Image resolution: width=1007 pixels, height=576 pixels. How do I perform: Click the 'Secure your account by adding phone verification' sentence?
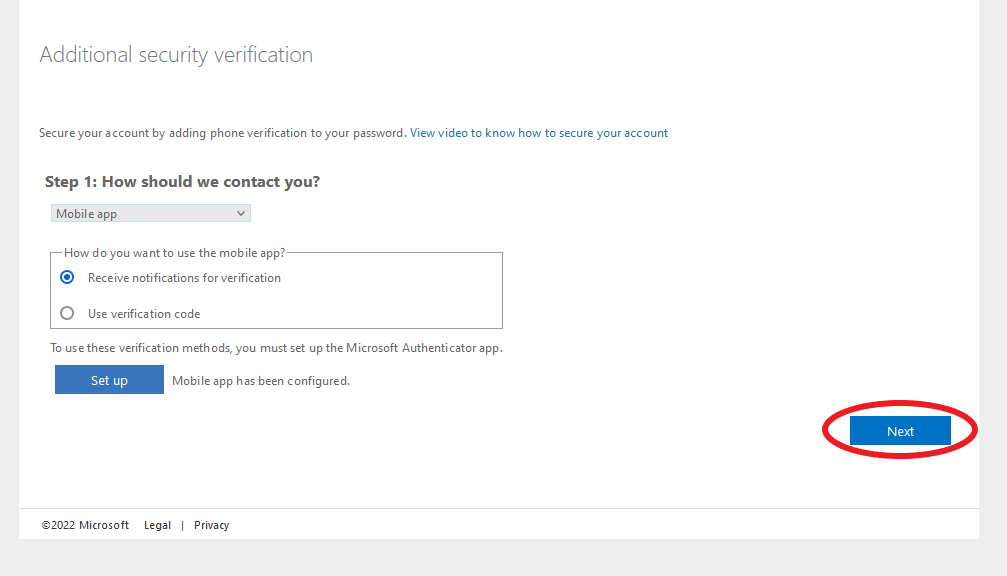click(x=223, y=133)
